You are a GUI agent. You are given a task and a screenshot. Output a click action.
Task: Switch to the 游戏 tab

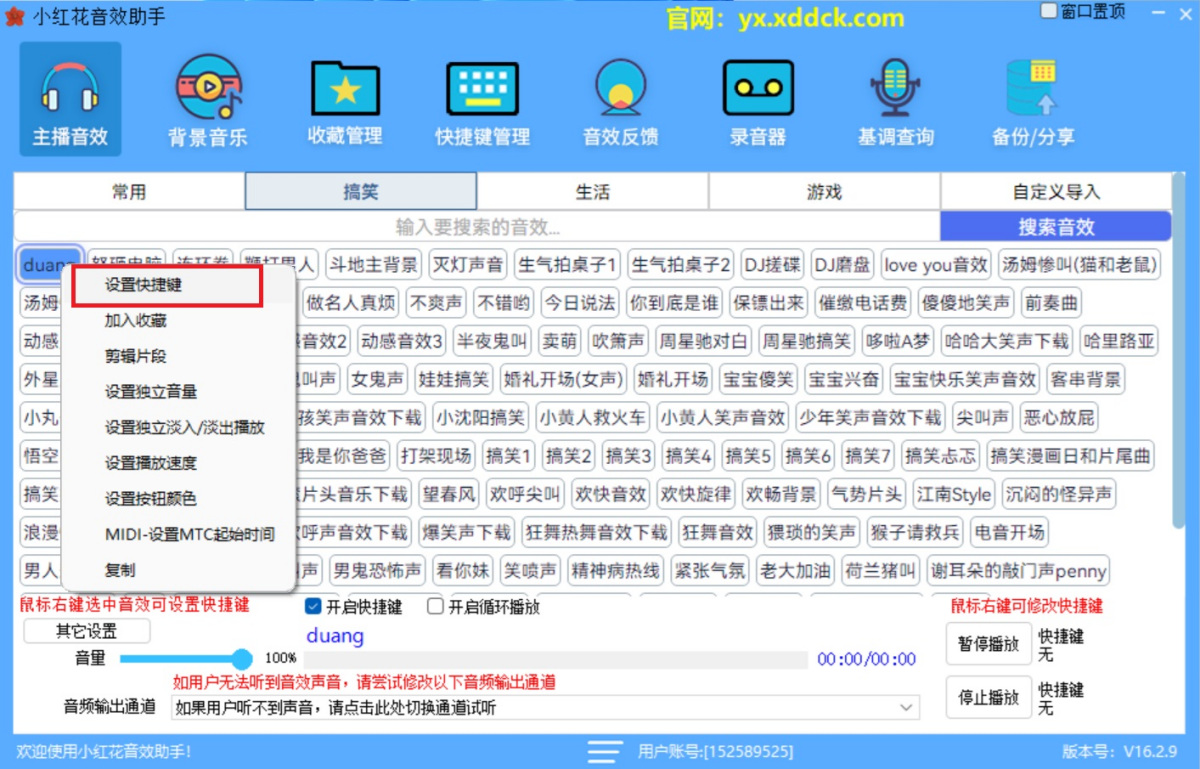point(824,191)
